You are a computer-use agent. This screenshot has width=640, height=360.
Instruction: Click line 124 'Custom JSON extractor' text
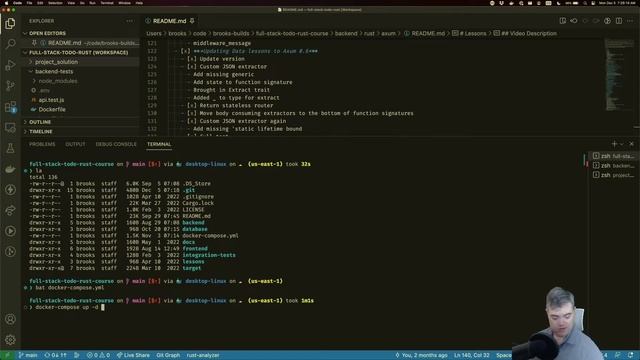[x=233, y=67]
